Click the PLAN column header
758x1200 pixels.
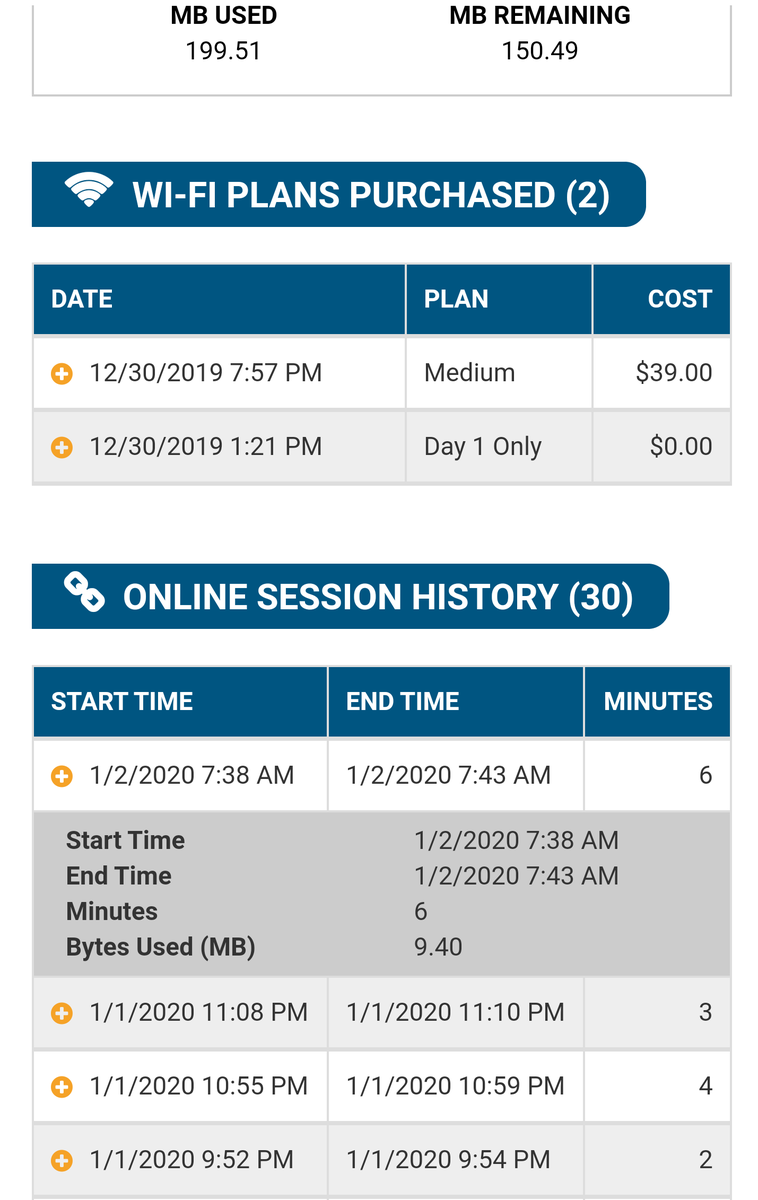(x=499, y=299)
